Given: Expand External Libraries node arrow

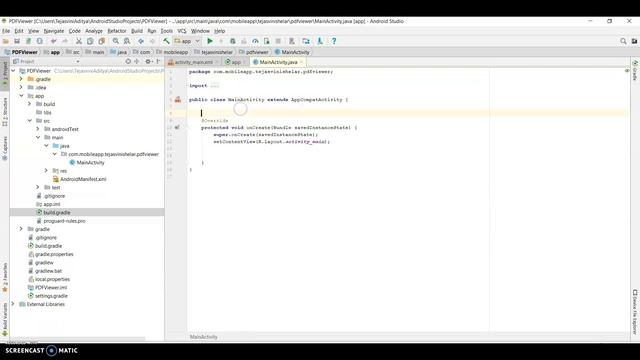Looking at the screenshot, I should click(13, 304).
